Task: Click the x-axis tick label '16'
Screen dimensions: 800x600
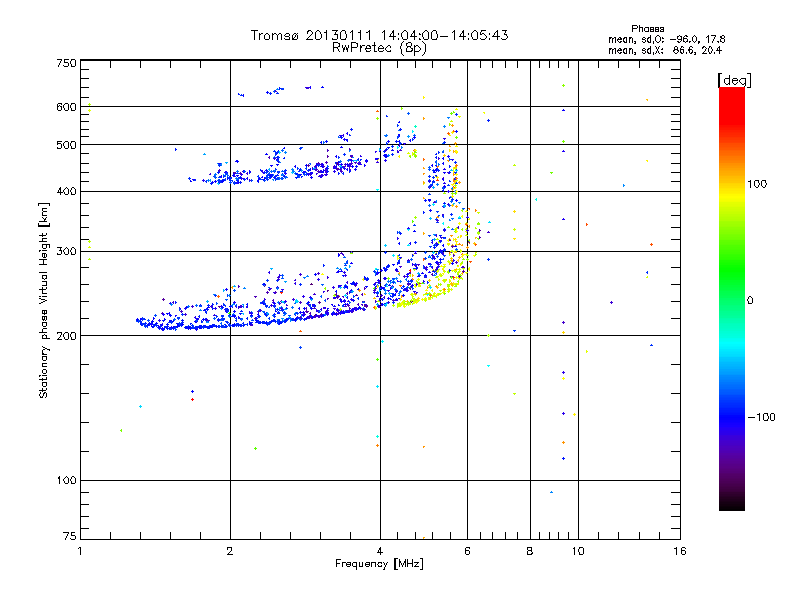Action: tap(680, 551)
